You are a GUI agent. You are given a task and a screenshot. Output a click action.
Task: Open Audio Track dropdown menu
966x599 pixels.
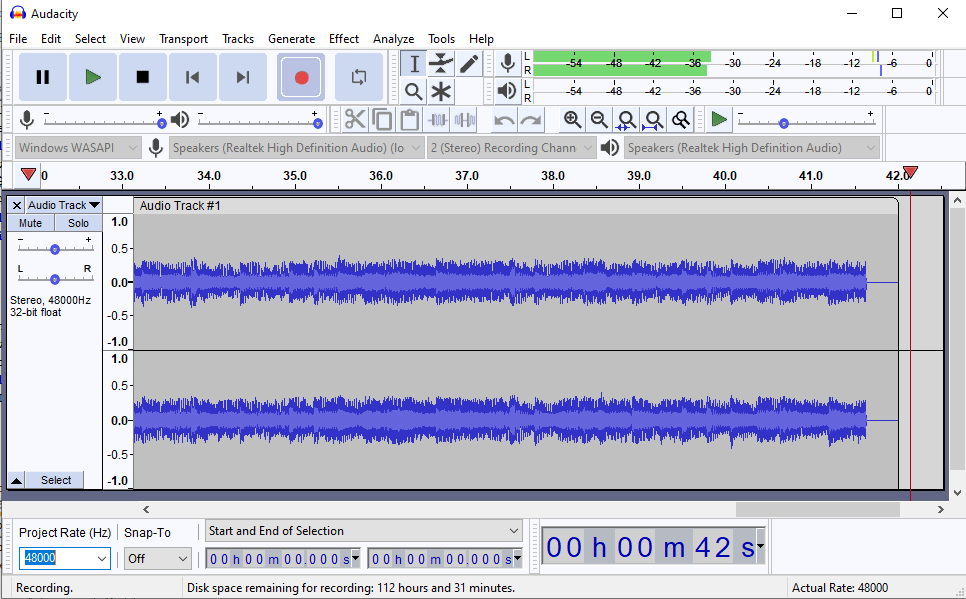click(63, 205)
